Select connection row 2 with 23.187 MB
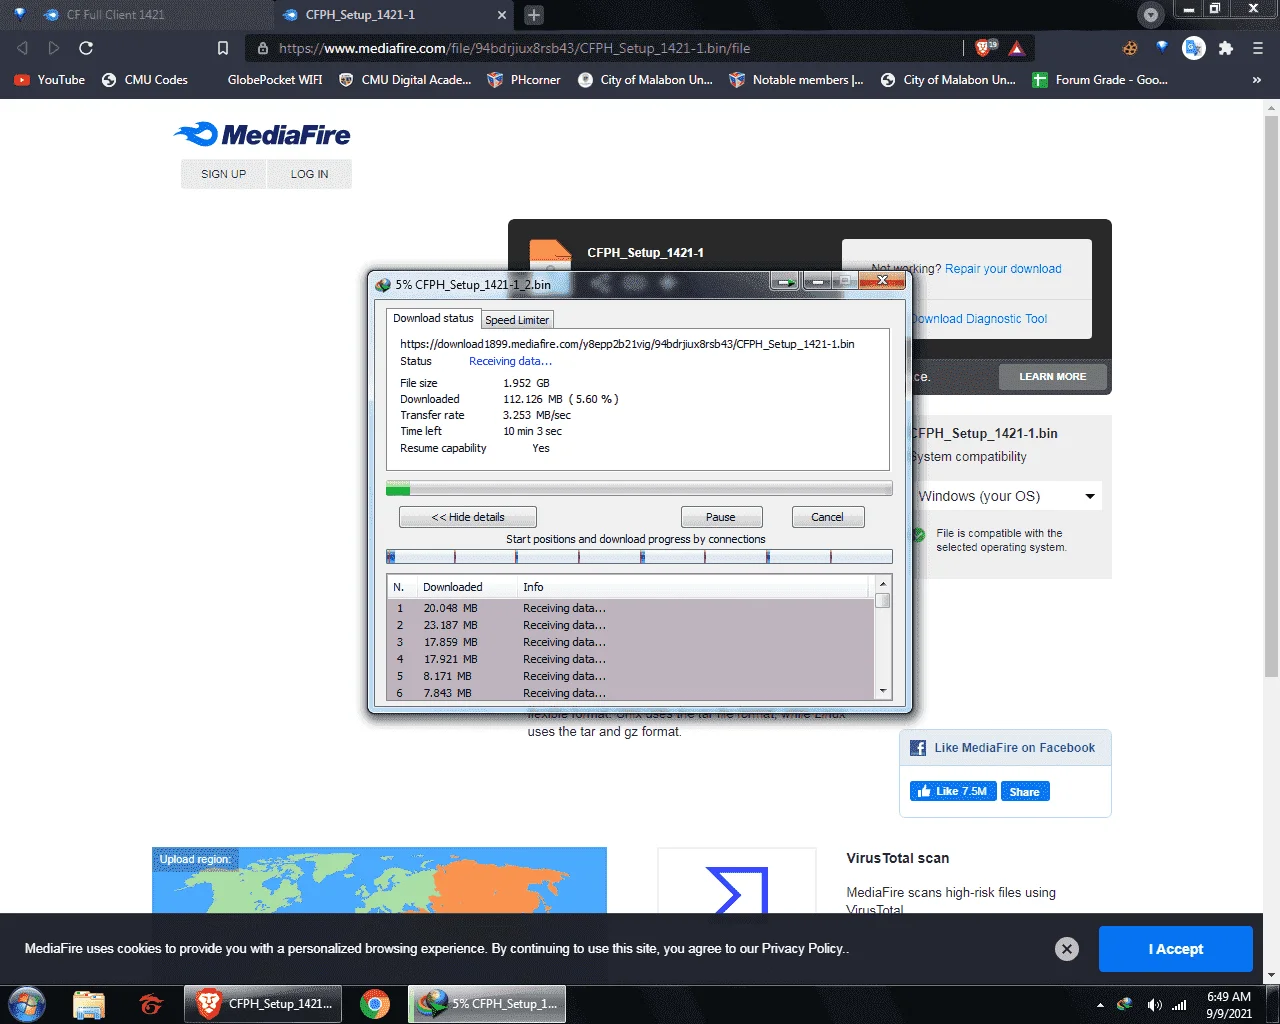 click(x=631, y=625)
